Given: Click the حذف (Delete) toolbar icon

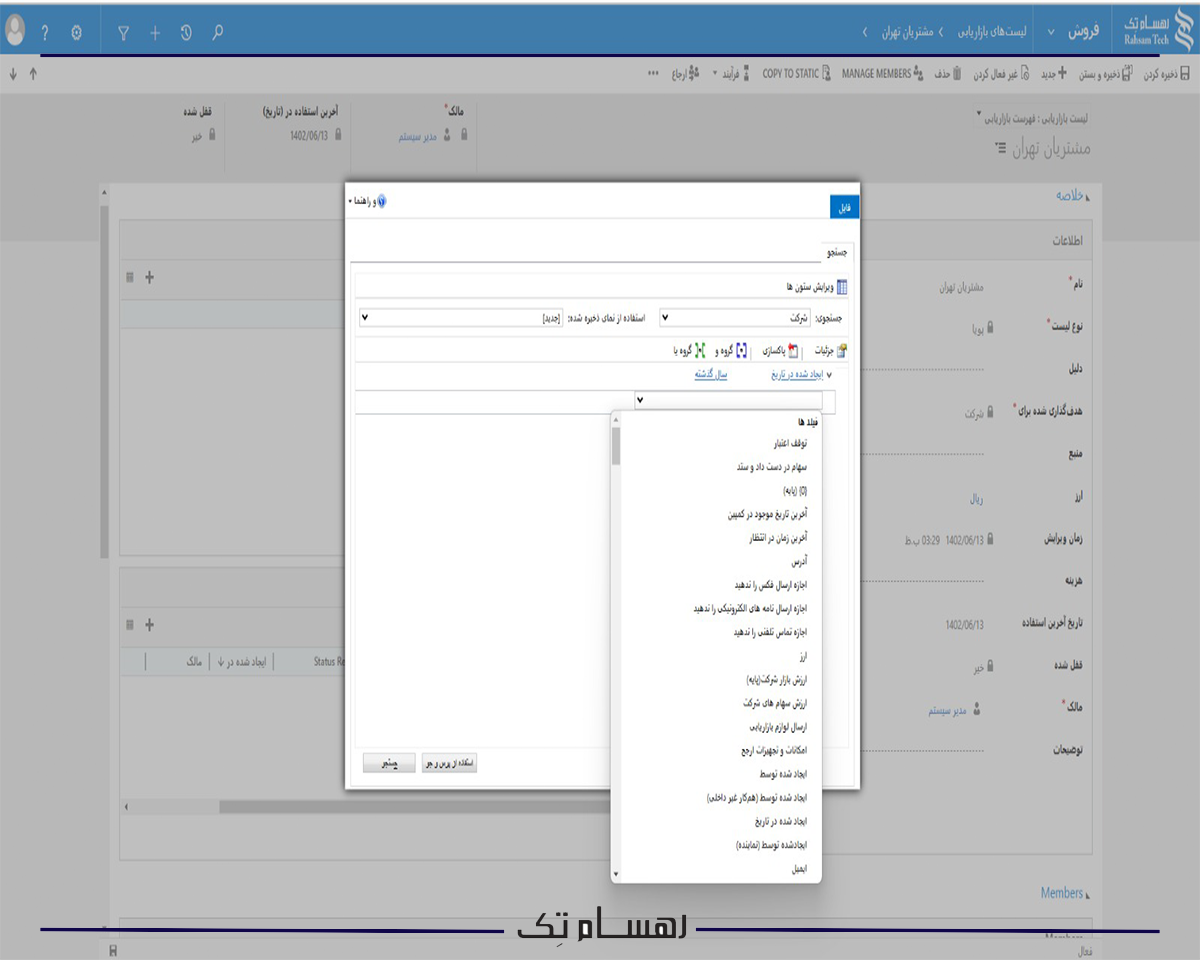Looking at the screenshot, I should (958, 75).
